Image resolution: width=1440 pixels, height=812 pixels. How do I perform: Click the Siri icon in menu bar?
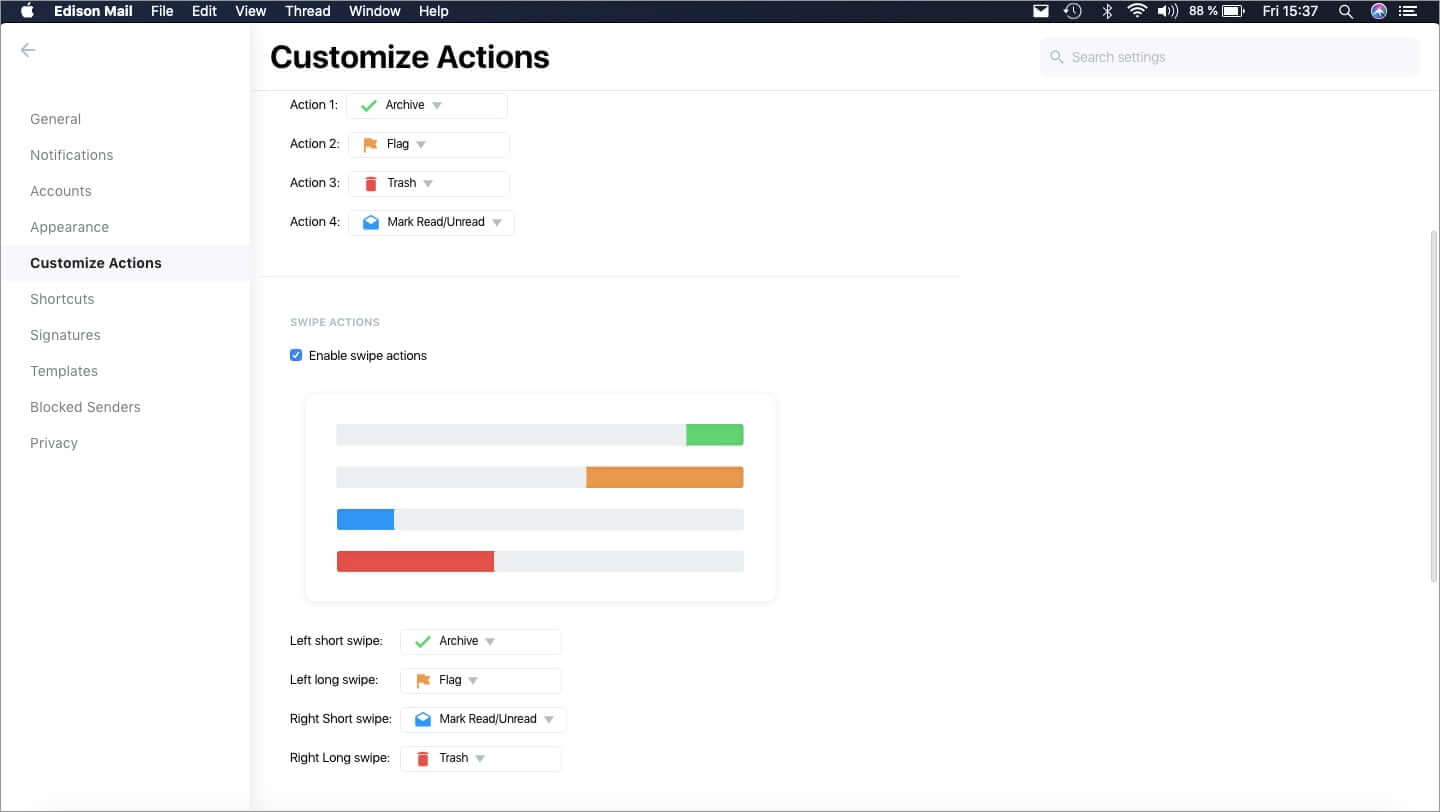point(1379,11)
